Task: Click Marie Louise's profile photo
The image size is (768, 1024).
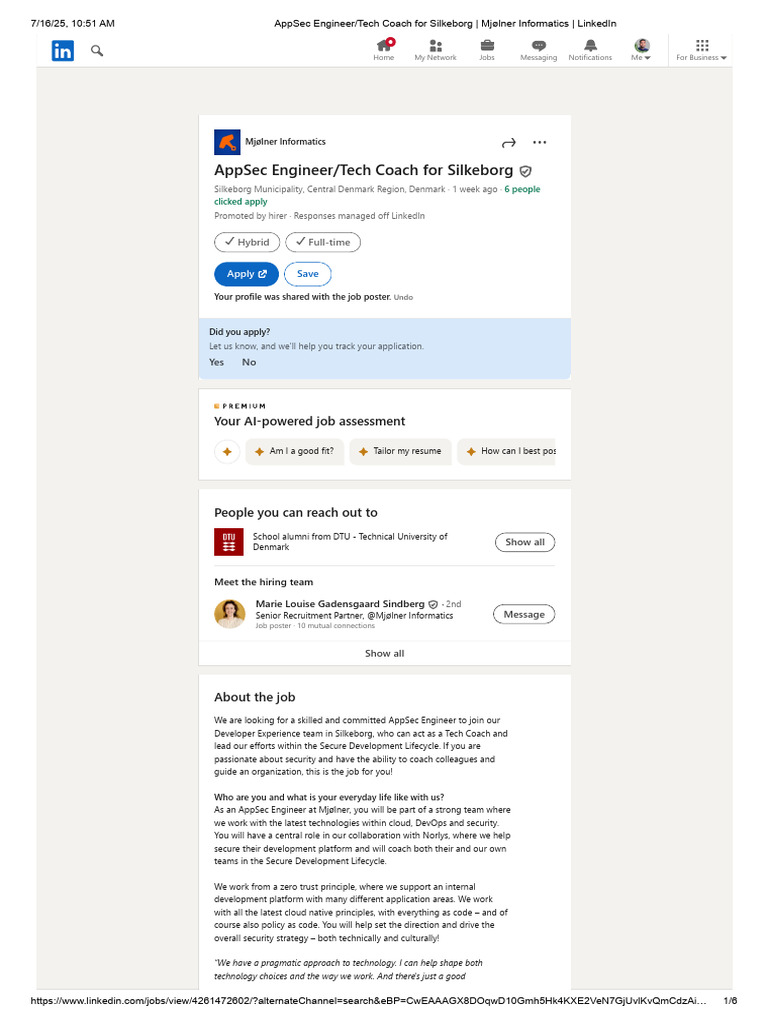Action: click(x=229, y=614)
